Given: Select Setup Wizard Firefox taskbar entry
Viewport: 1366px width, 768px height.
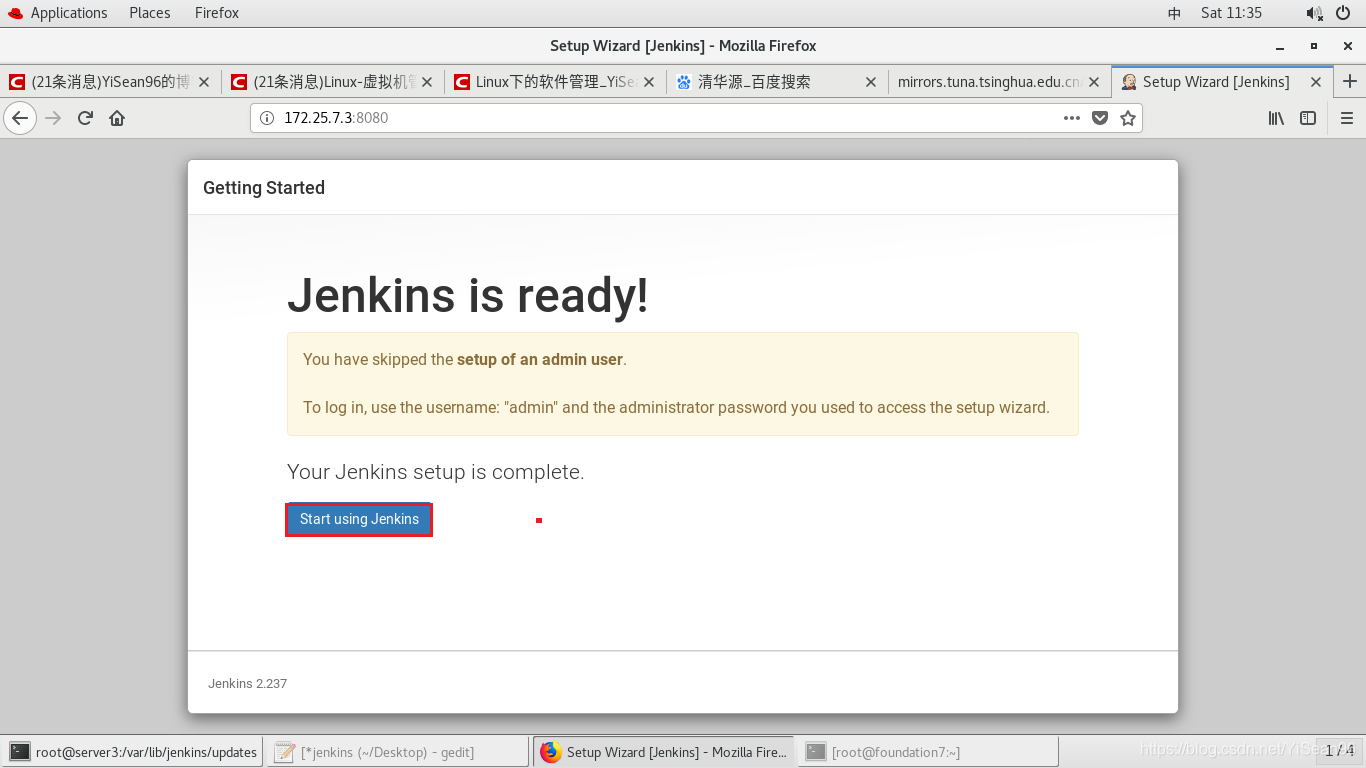Looking at the screenshot, I should pos(664,752).
